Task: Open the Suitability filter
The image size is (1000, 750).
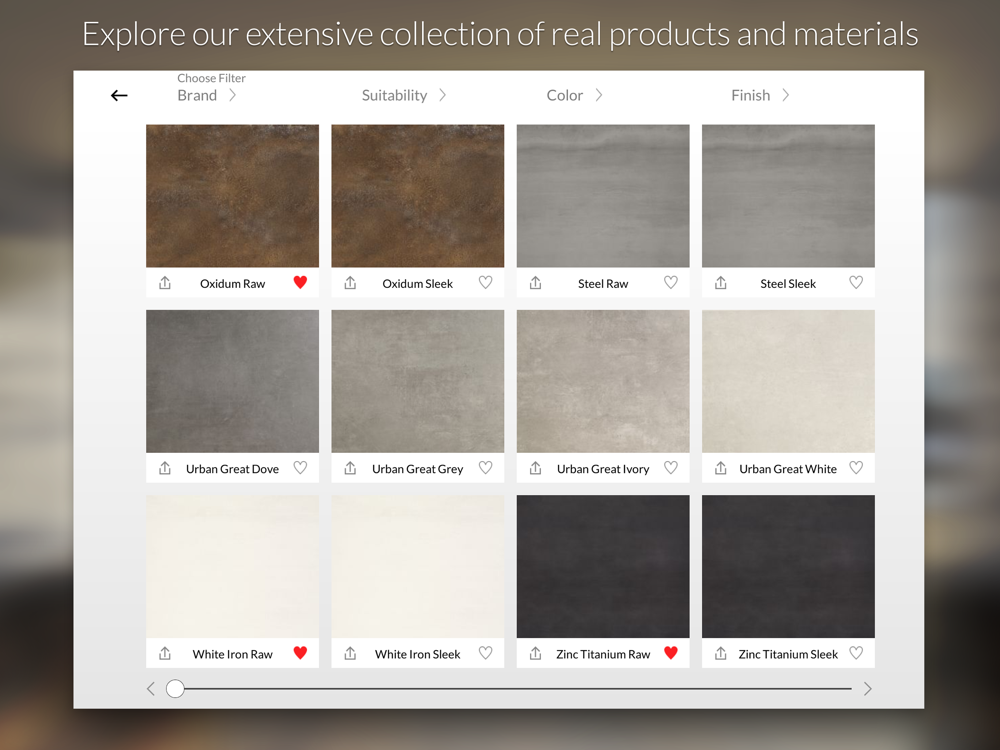Action: (x=404, y=95)
